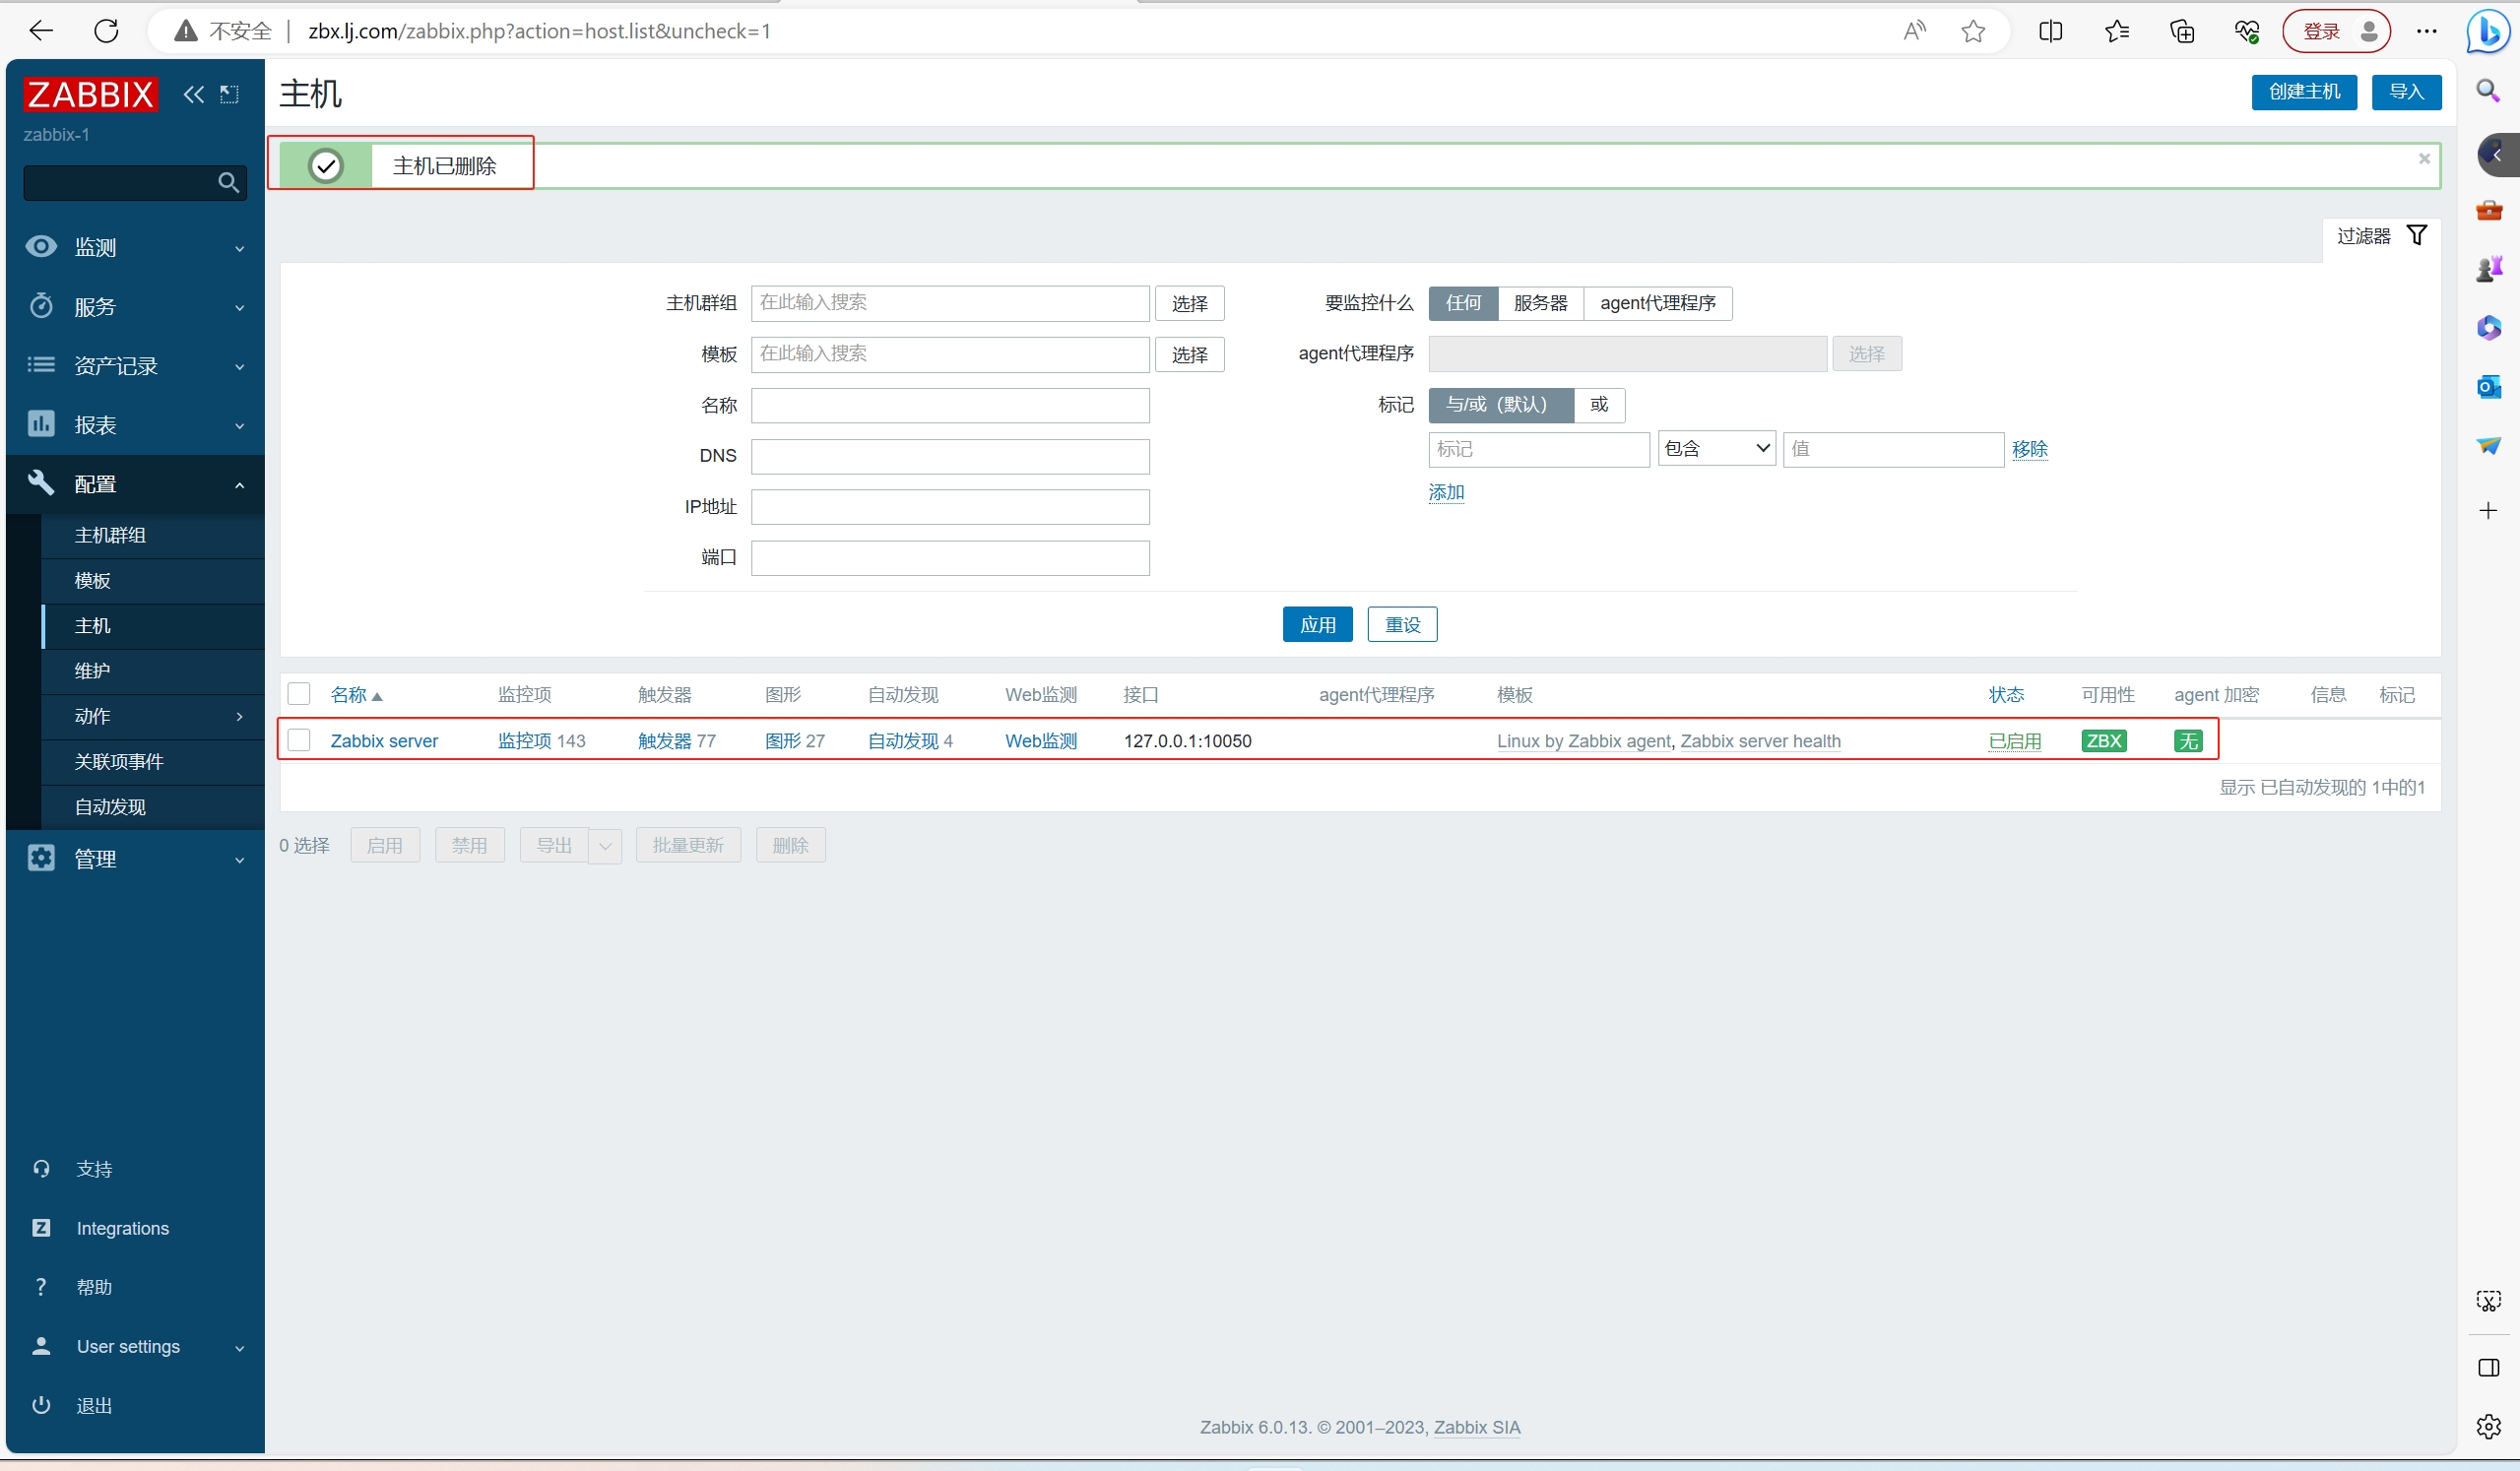
Task: Switch tag evaluation to 或
Action: coord(1598,405)
